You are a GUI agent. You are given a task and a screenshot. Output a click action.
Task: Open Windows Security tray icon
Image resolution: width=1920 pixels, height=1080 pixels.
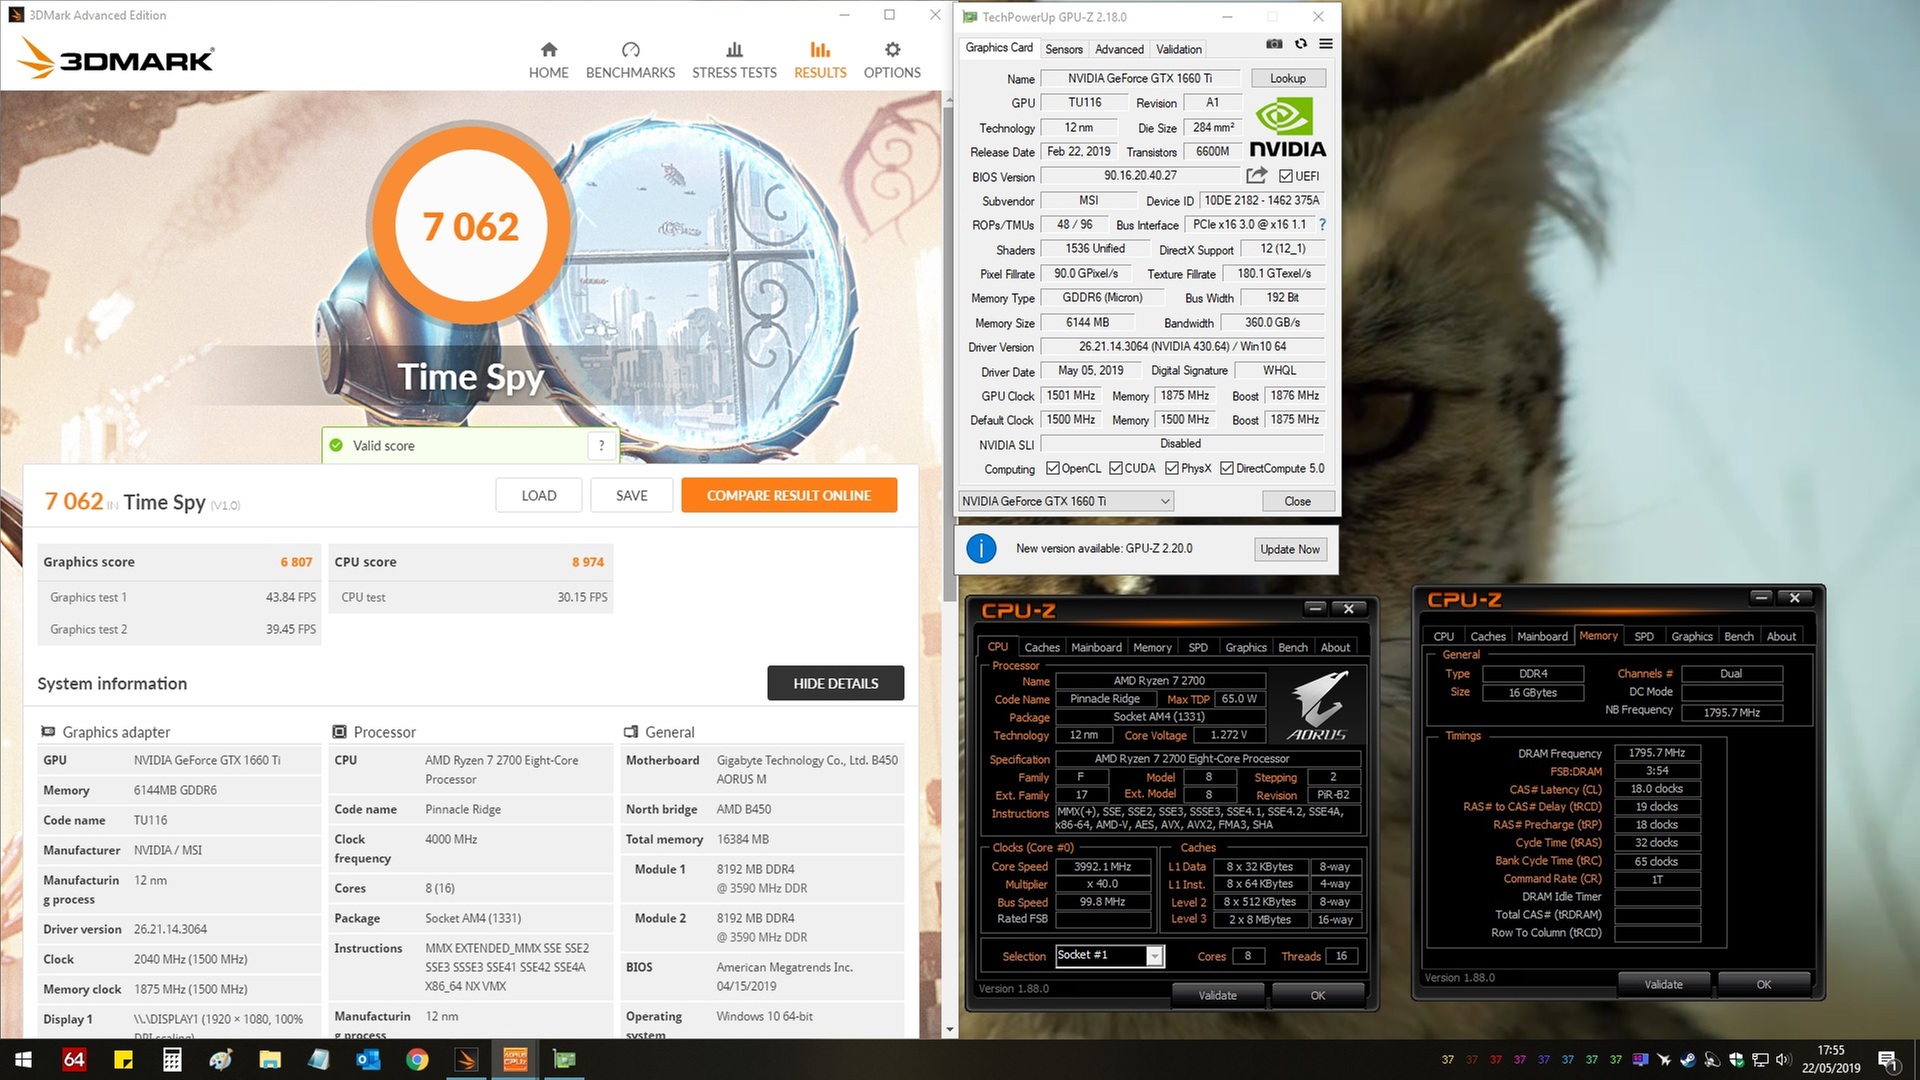[x=1736, y=1060]
